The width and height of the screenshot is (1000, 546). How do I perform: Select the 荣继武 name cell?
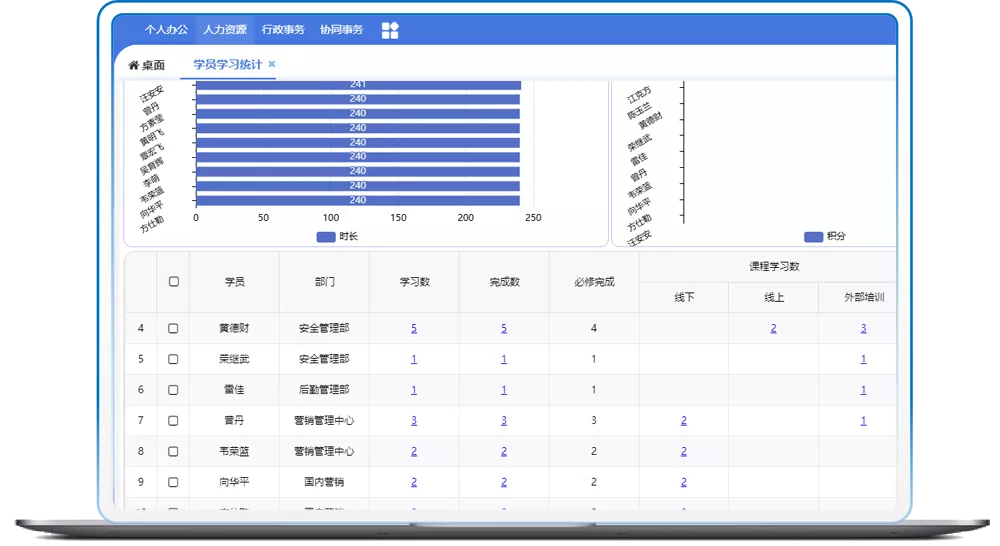click(234, 359)
